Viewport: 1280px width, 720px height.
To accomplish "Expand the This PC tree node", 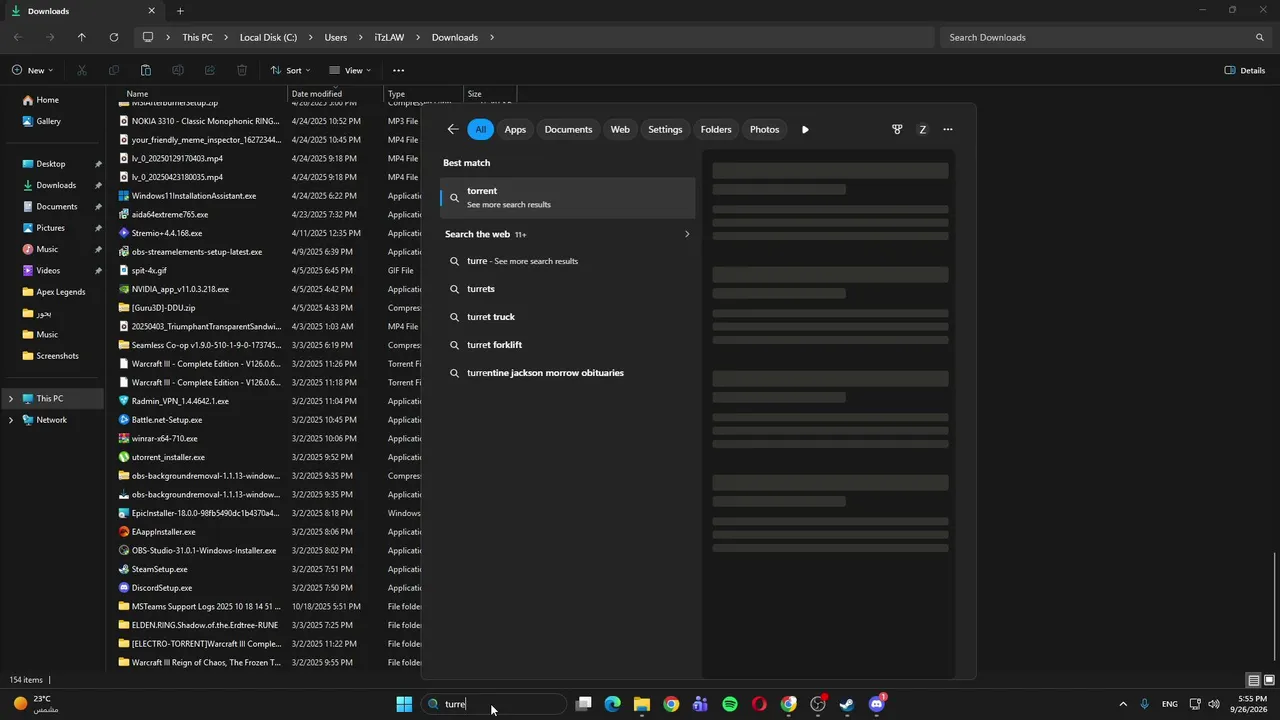I will coord(11,398).
